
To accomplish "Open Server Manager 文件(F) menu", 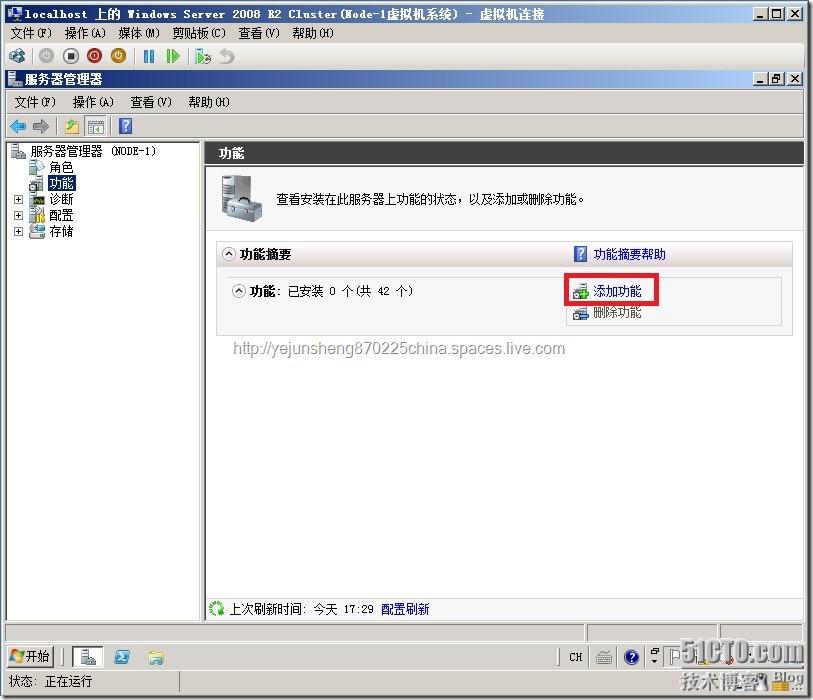I will tap(35, 102).
